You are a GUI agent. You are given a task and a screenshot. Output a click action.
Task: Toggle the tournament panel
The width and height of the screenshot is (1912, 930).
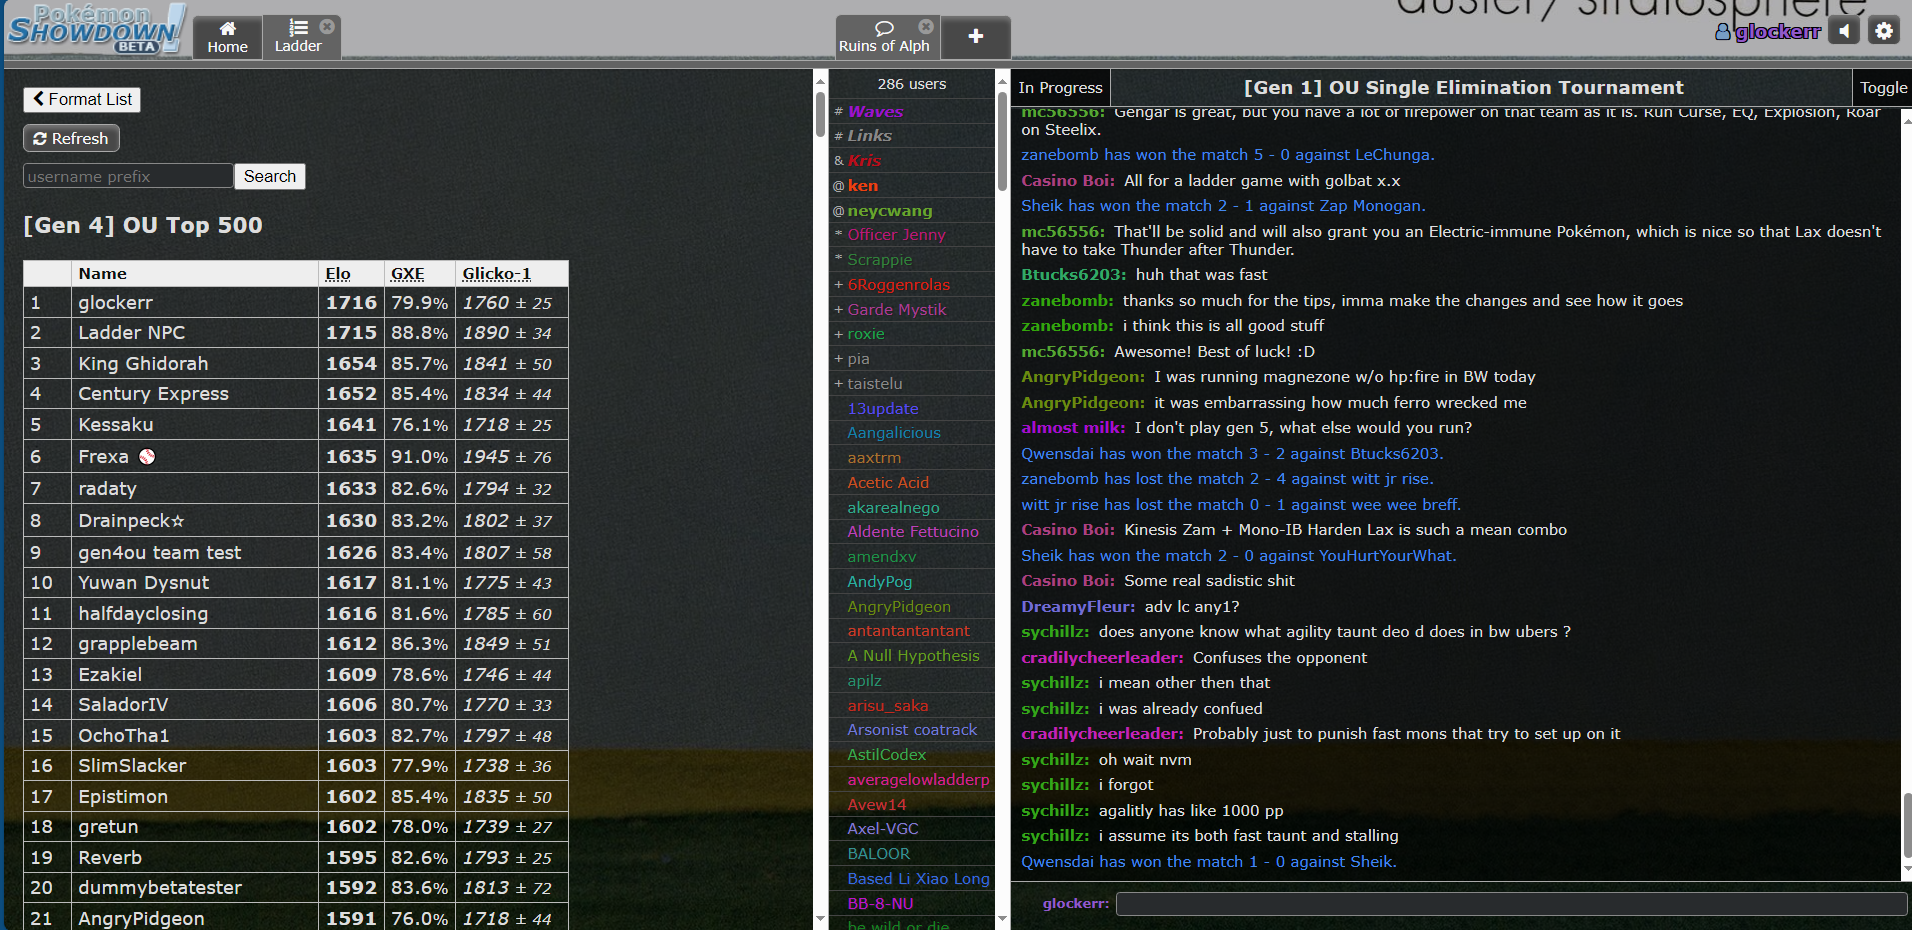1882,88
